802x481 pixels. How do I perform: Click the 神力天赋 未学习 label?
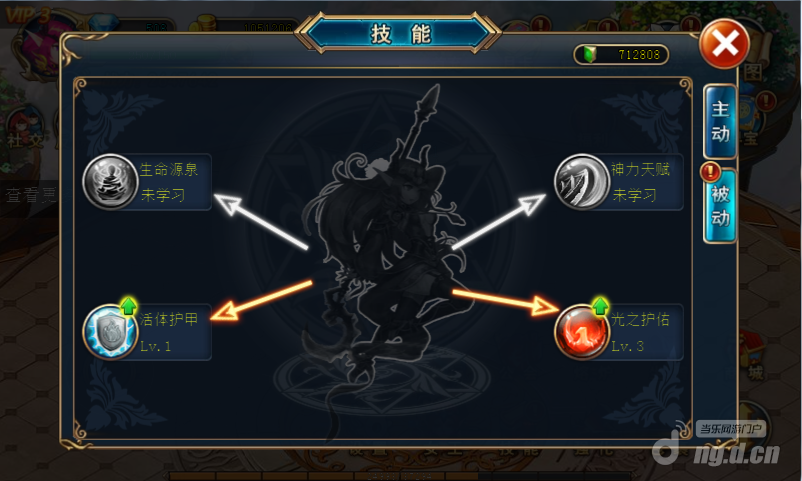[x=634, y=195]
